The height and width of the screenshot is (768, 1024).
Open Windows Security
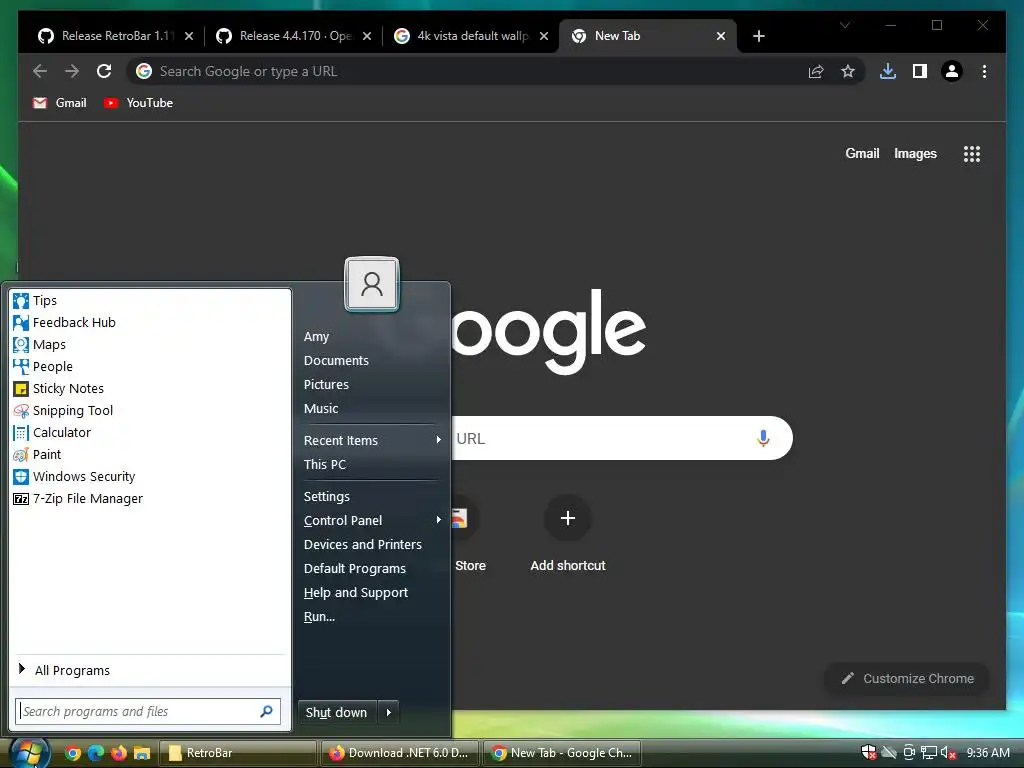click(74, 477)
